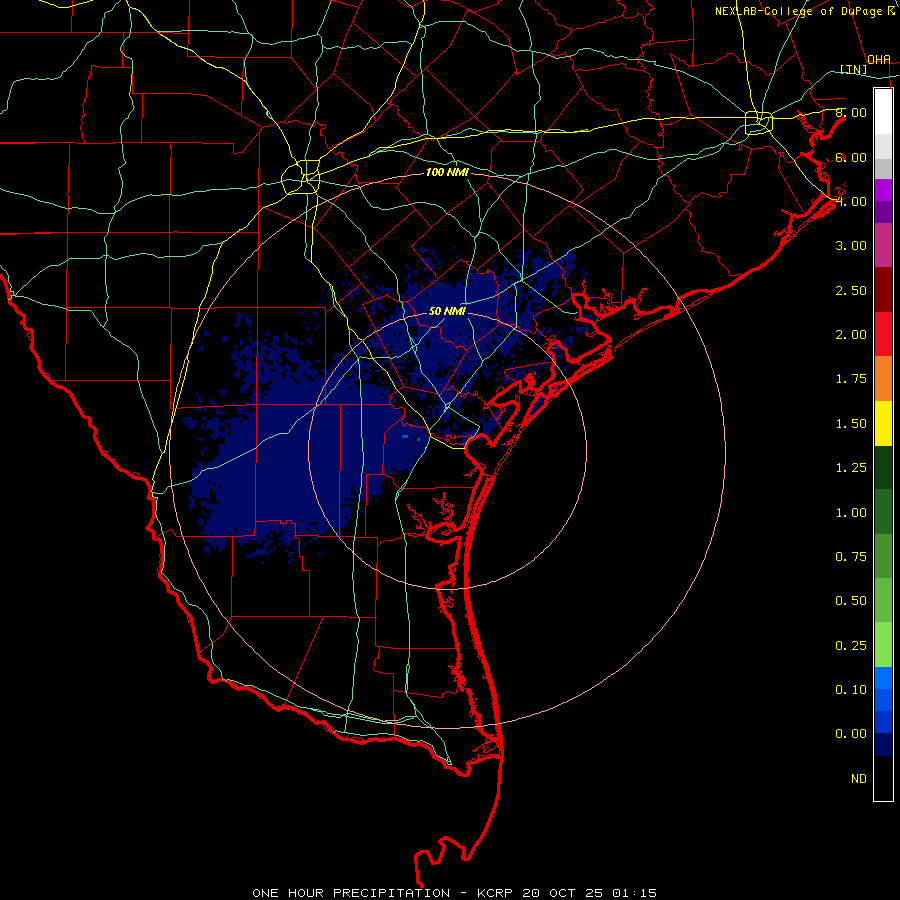This screenshot has height=900, width=900.
Task: Click the OHA product label
Action: (x=879, y=60)
